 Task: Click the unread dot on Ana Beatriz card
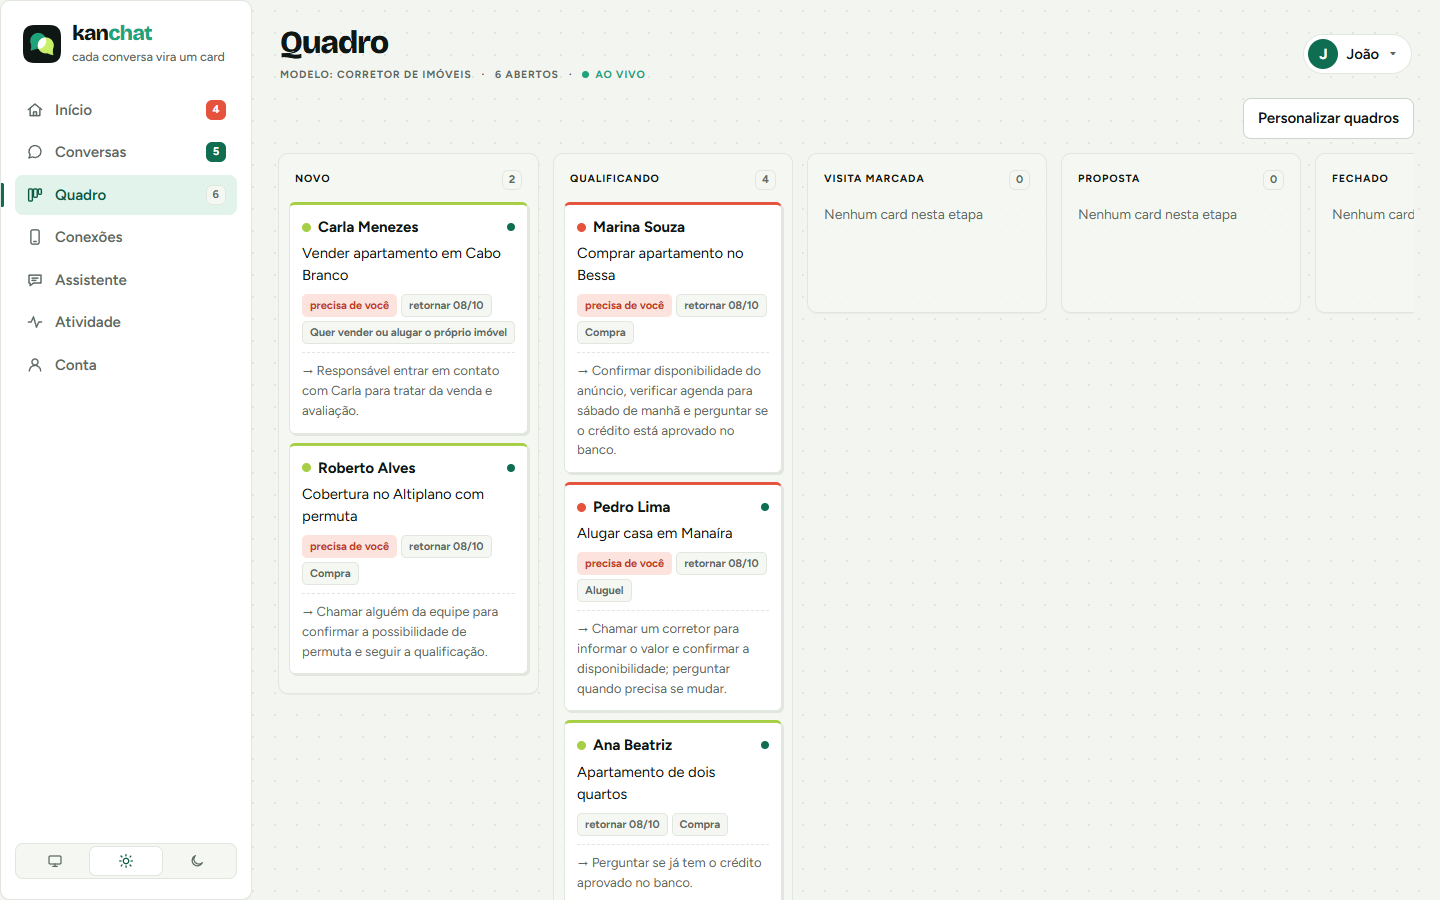[765, 745]
